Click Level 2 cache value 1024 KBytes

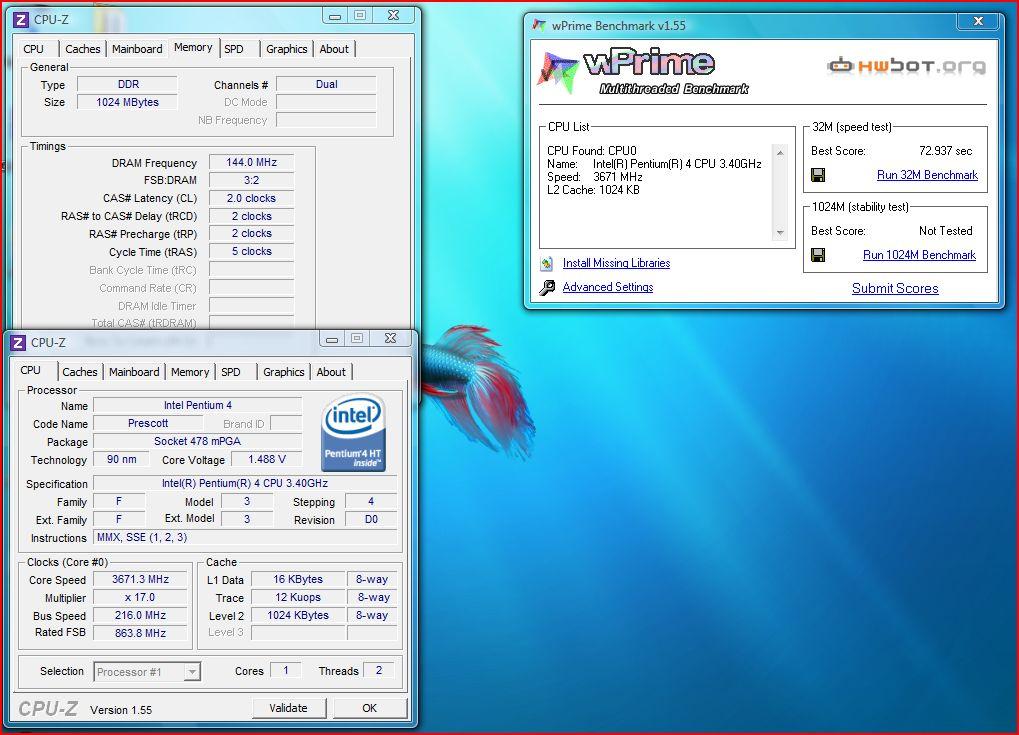coord(298,615)
